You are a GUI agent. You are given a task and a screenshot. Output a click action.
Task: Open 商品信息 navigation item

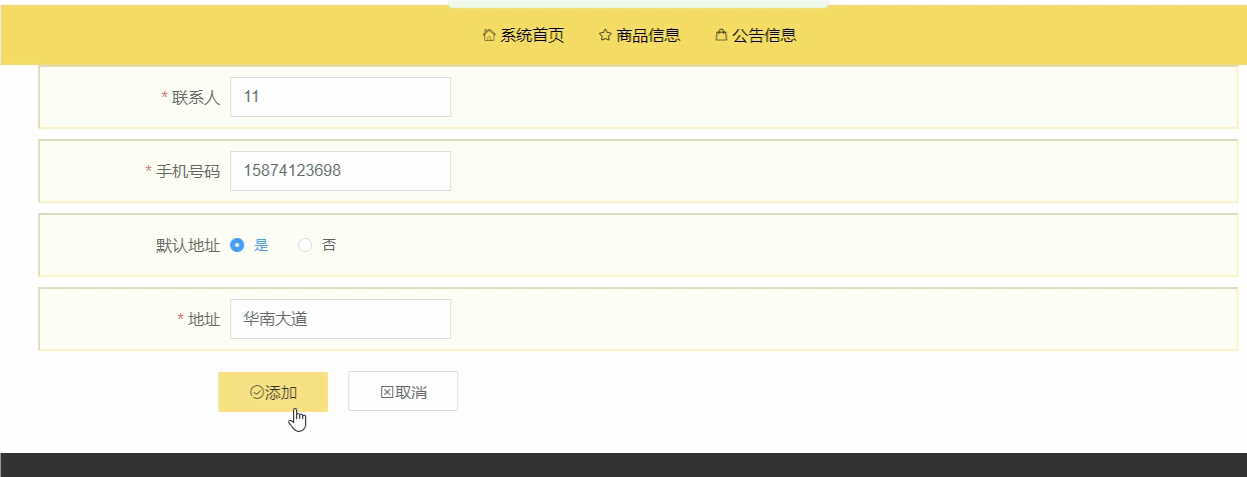coord(639,36)
